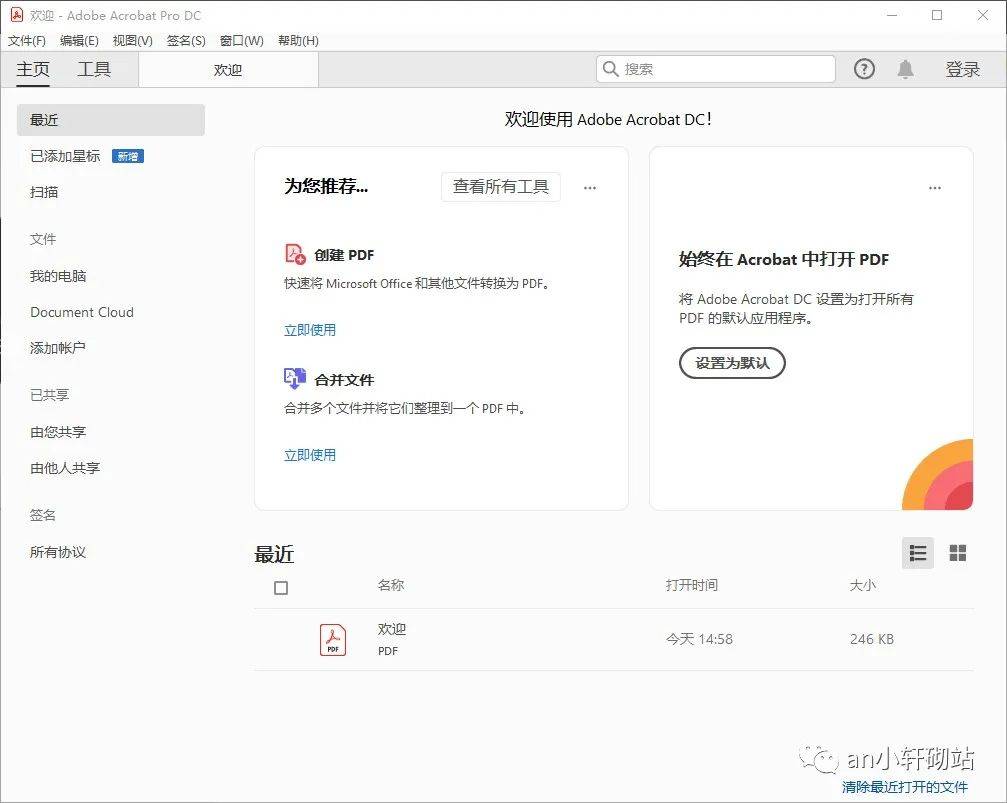Select 由他人共享 in the sidebar
This screenshot has height=803, width=1007.
coord(65,468)
